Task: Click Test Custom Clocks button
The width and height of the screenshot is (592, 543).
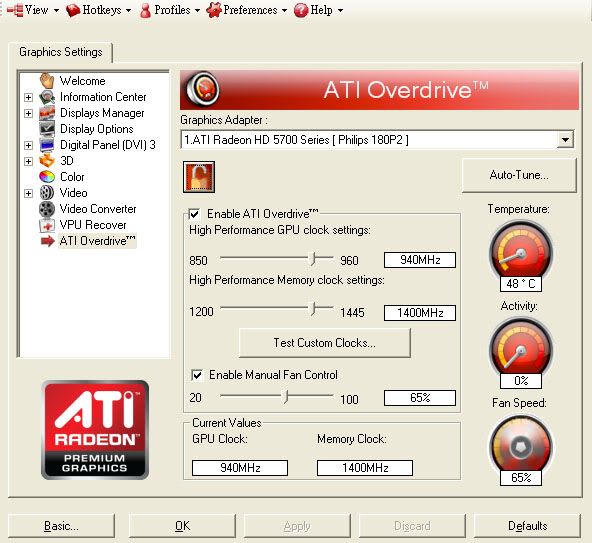Action: click(325, 343)
